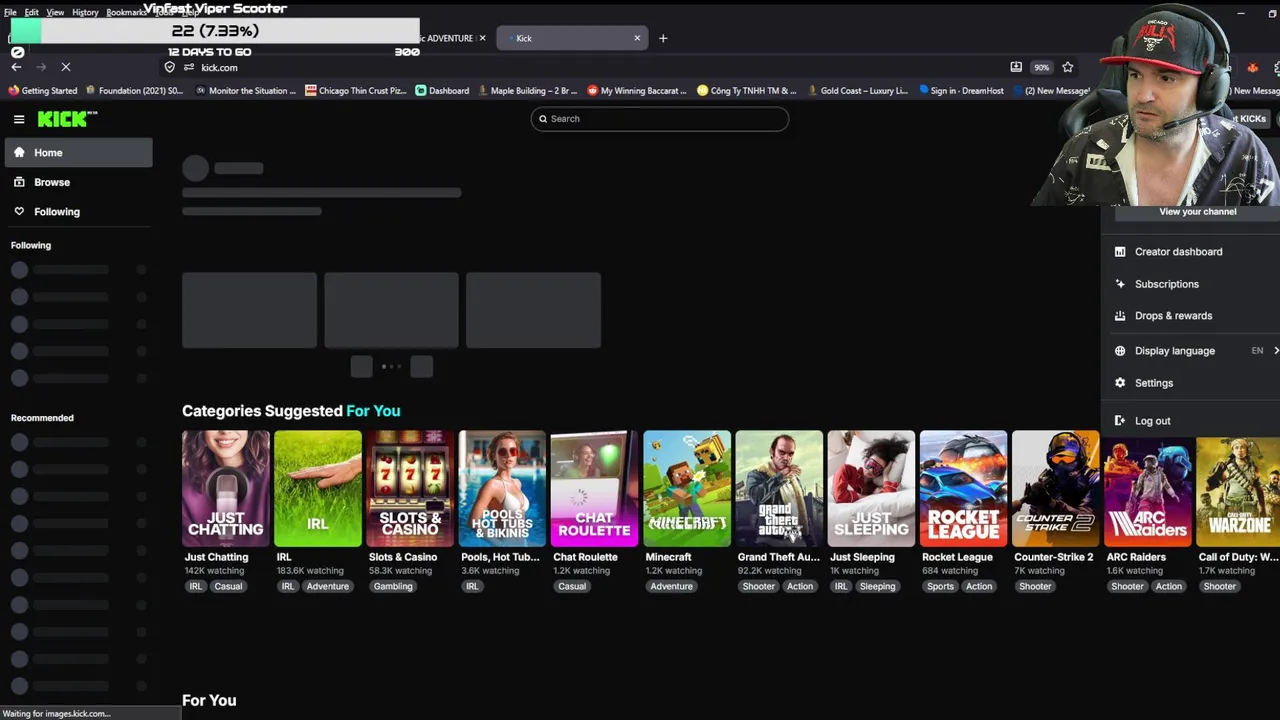Go back to previous page
The image size is (1280, 720).
(16, 67)
